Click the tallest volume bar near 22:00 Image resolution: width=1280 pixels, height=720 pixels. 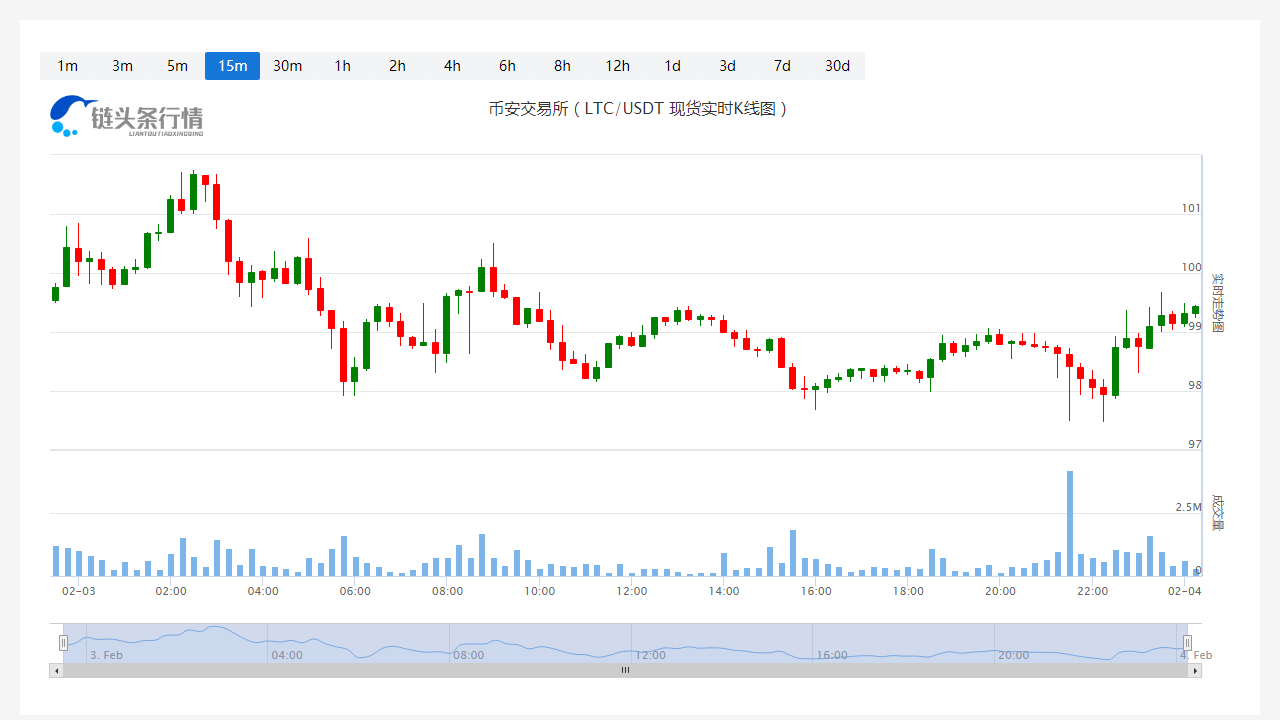(x=1069, y=523)
